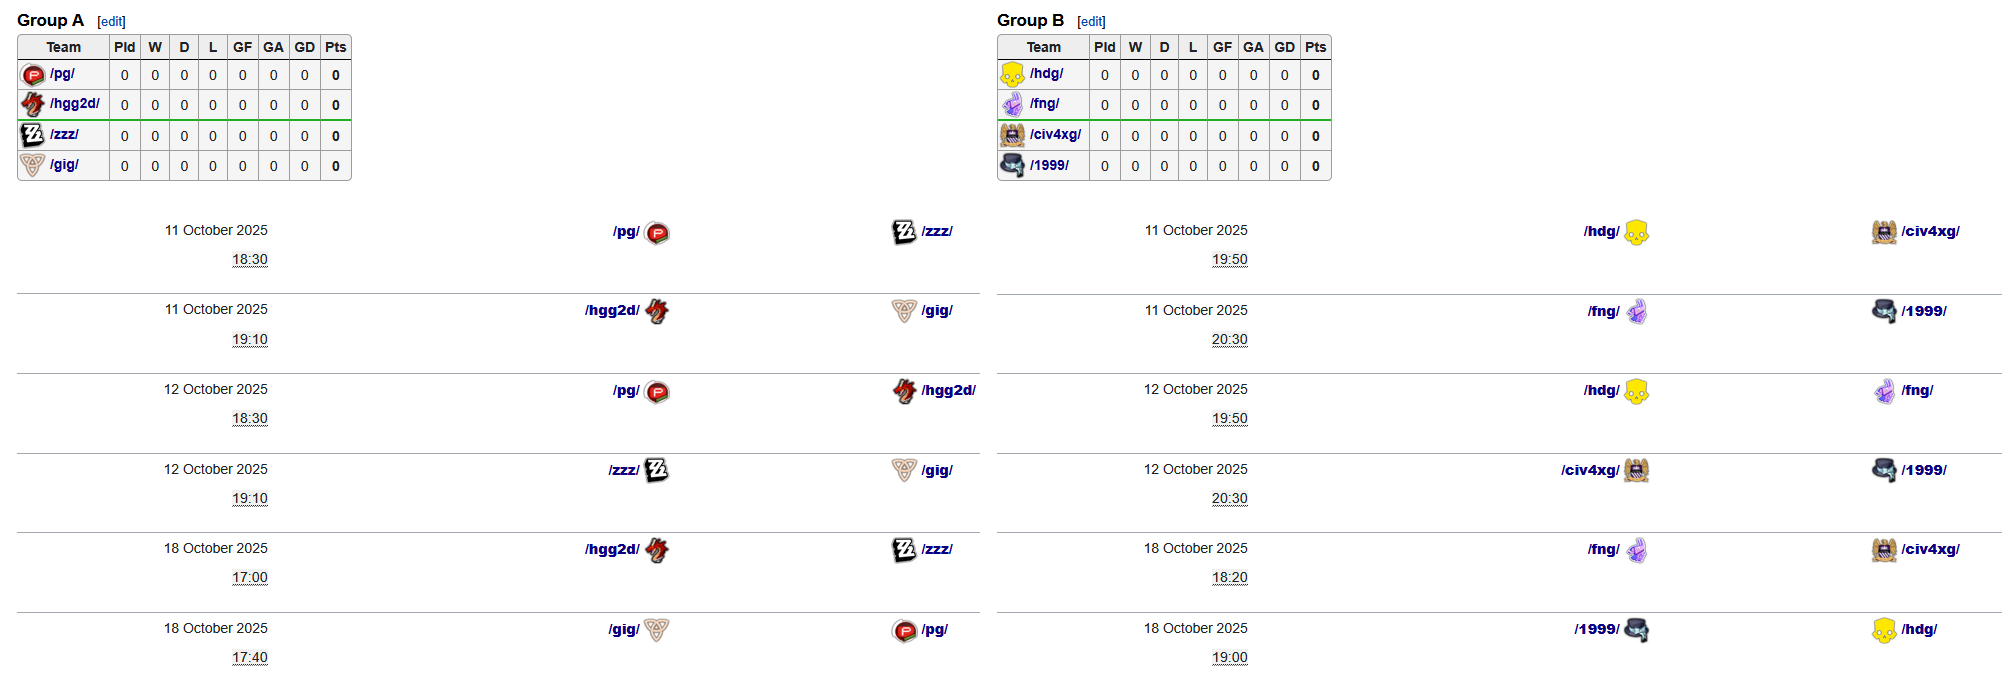Edit the Group B section
The image size is (2014, 688).
point(1091,22)
